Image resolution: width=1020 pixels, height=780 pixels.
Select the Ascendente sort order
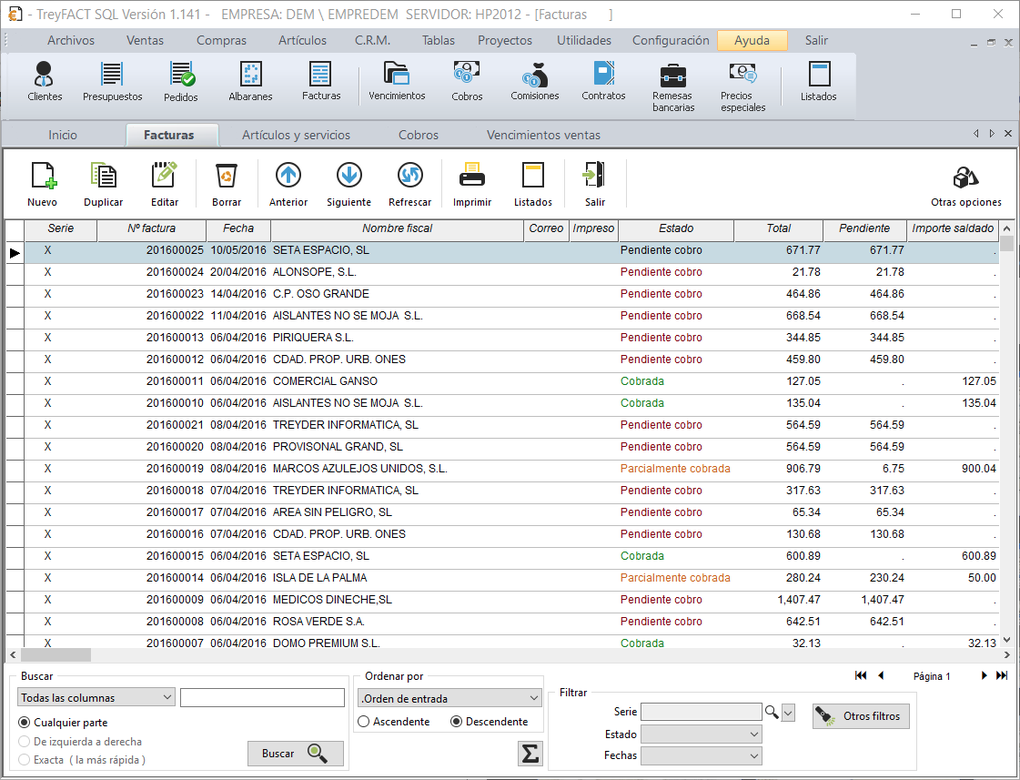tap(365, 722)
